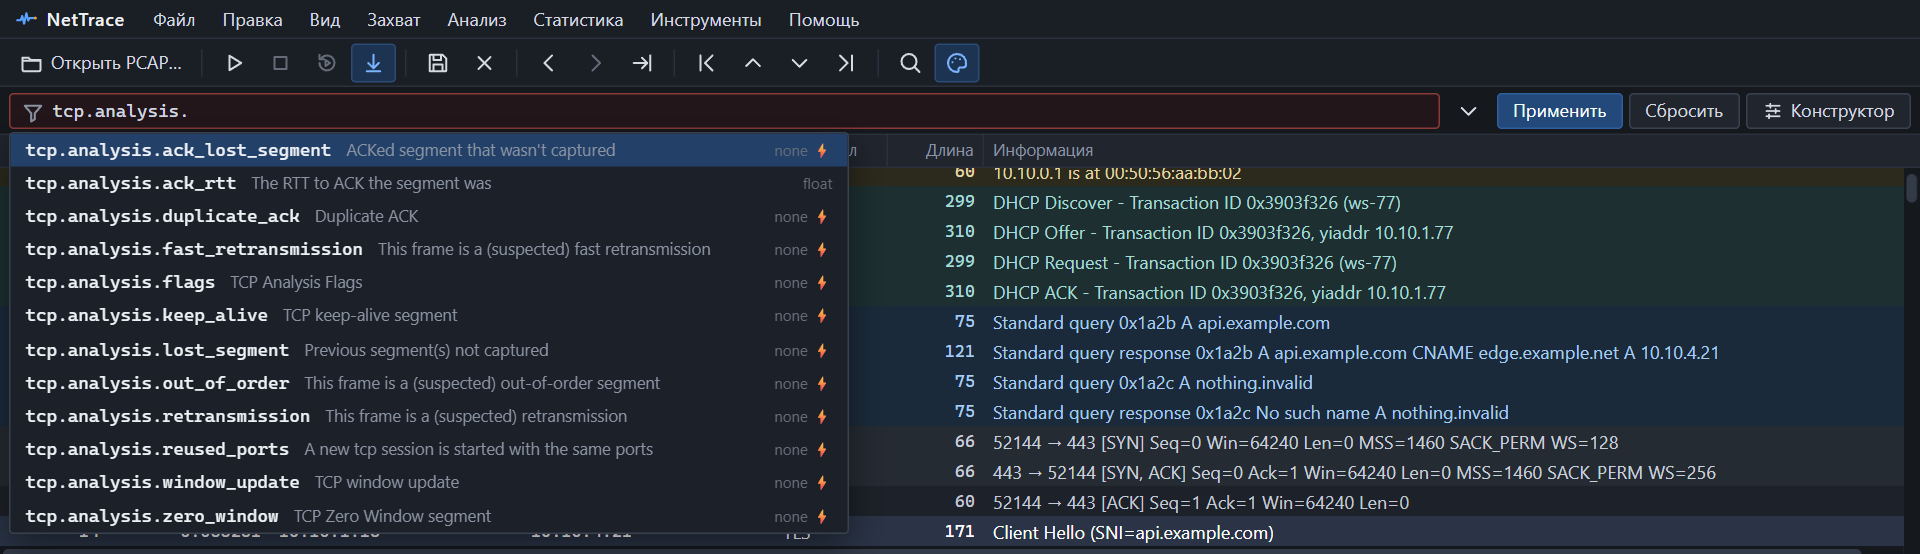Close the capture file with X icon
The width and height of the screenshot is (1920, 554).
[x=485, y=63]
